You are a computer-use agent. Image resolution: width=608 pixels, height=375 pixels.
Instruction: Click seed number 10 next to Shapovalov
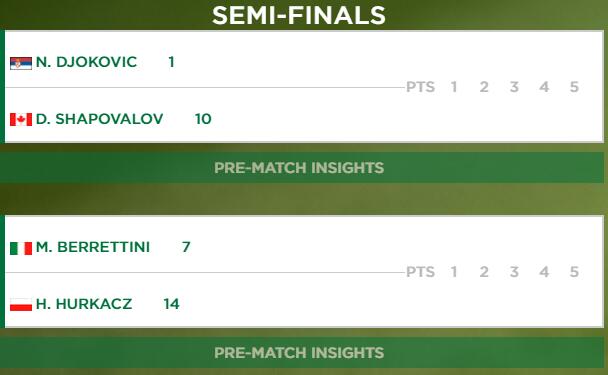(203, 119)
